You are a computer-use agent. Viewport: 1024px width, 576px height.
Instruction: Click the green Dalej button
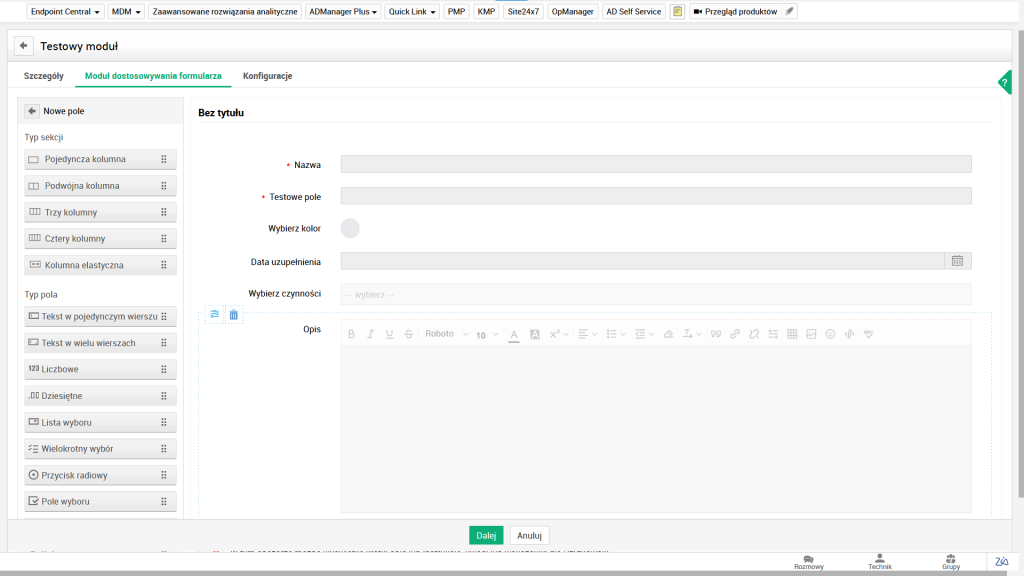click(x=486, y=535)
